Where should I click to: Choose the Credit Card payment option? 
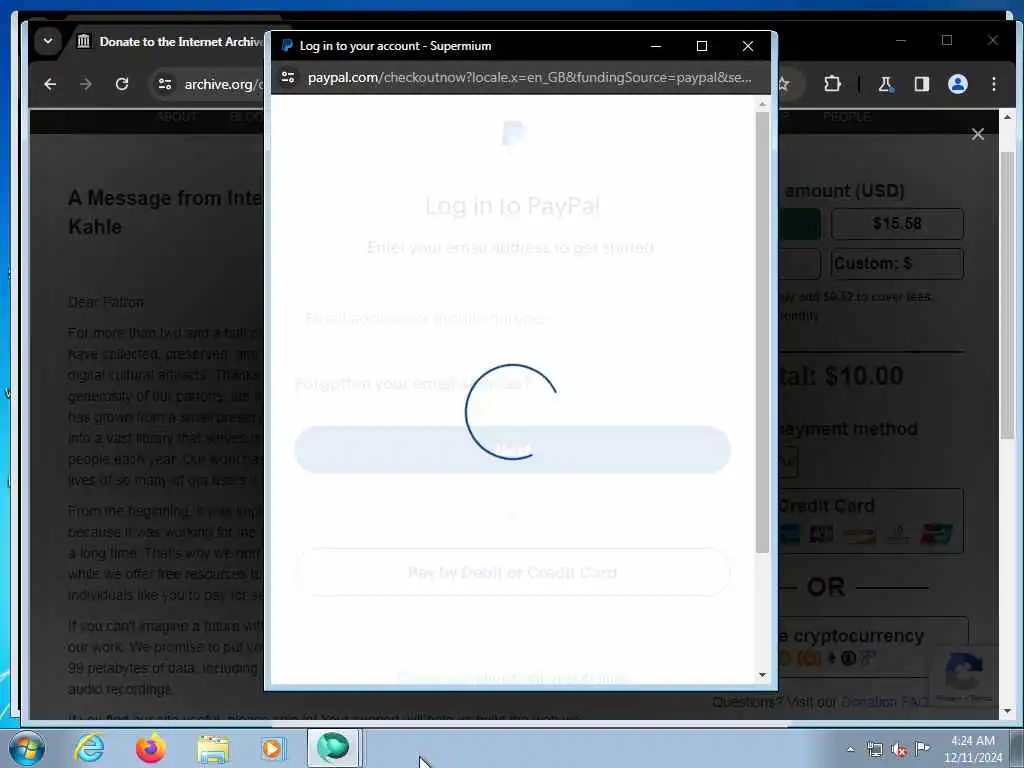pyautogui.click(x=871, y=522)
